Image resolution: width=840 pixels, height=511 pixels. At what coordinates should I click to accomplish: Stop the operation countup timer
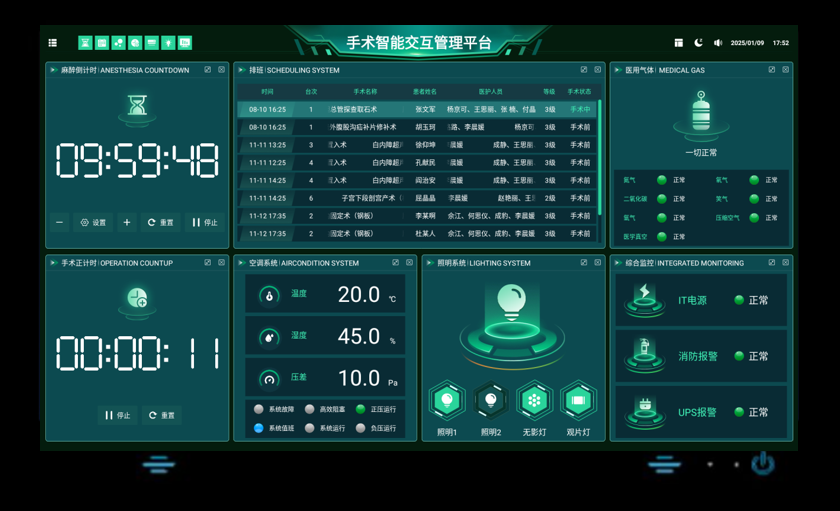coord(117,415)
